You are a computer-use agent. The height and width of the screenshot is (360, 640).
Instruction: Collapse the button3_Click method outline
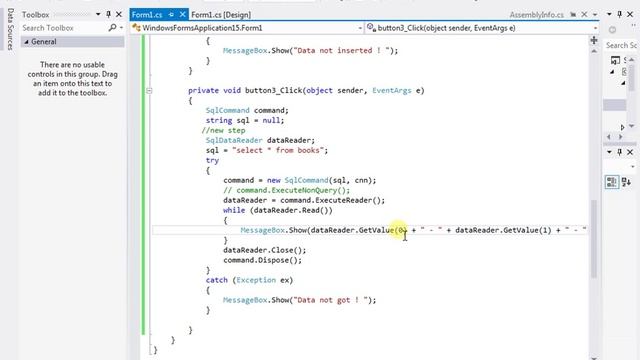coord(149,91)
